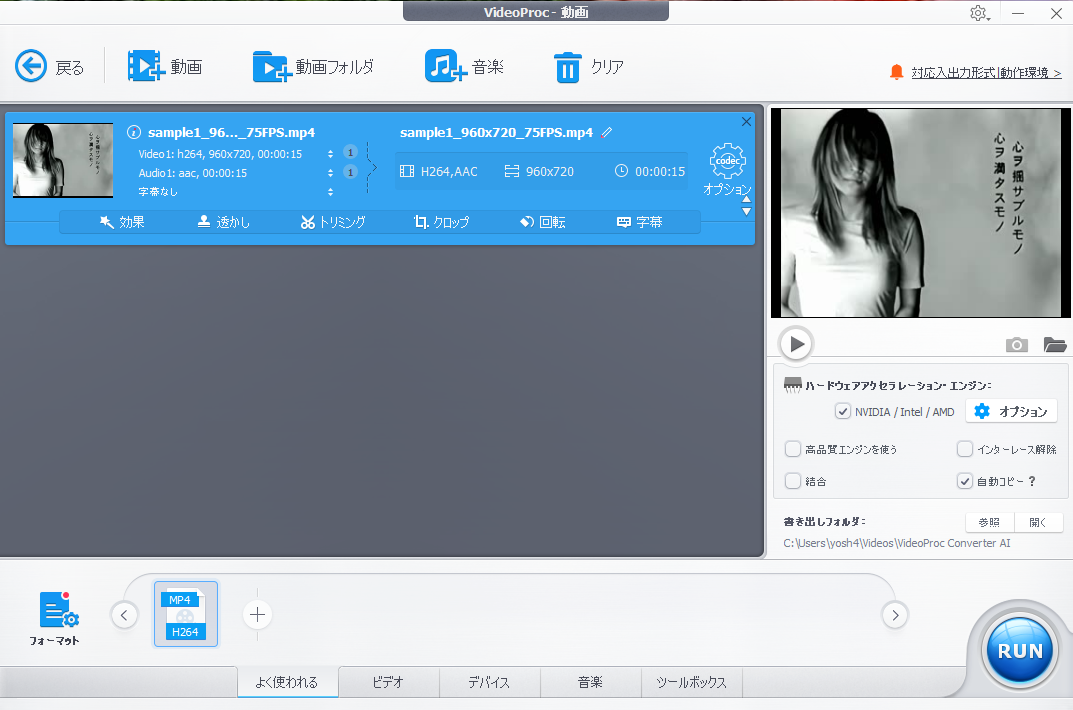
Task: Enable 高品質エンジンを使う checkbox
Action: coord(792,449)
